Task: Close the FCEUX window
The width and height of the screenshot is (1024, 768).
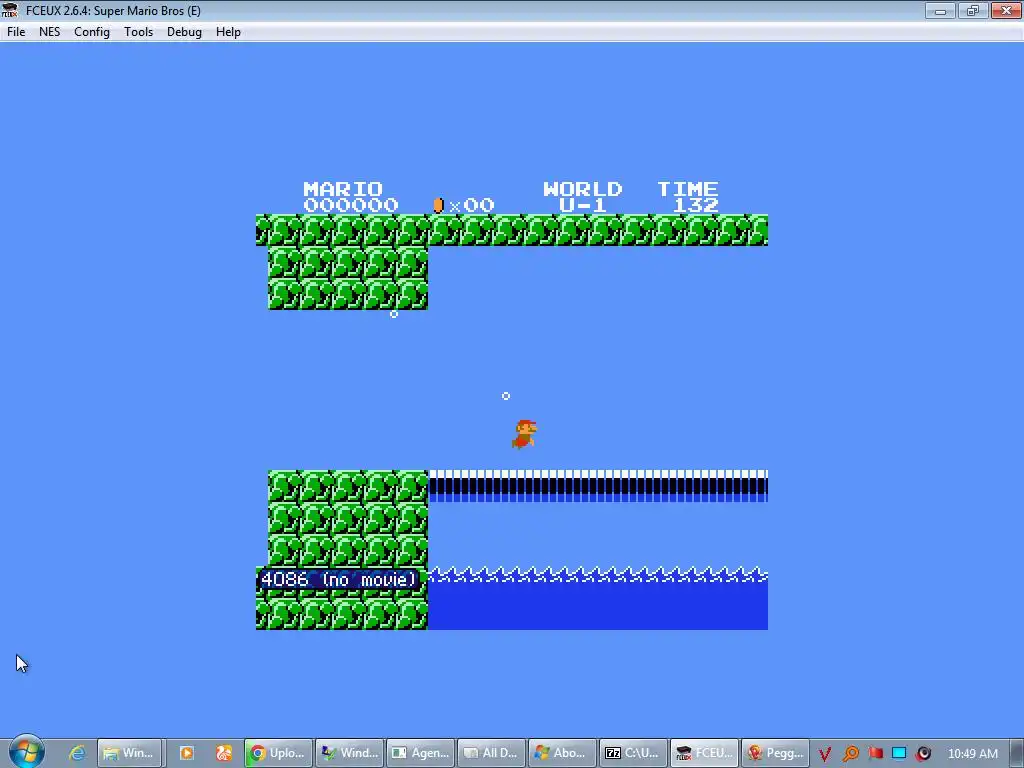Action: pos(1006,10)
